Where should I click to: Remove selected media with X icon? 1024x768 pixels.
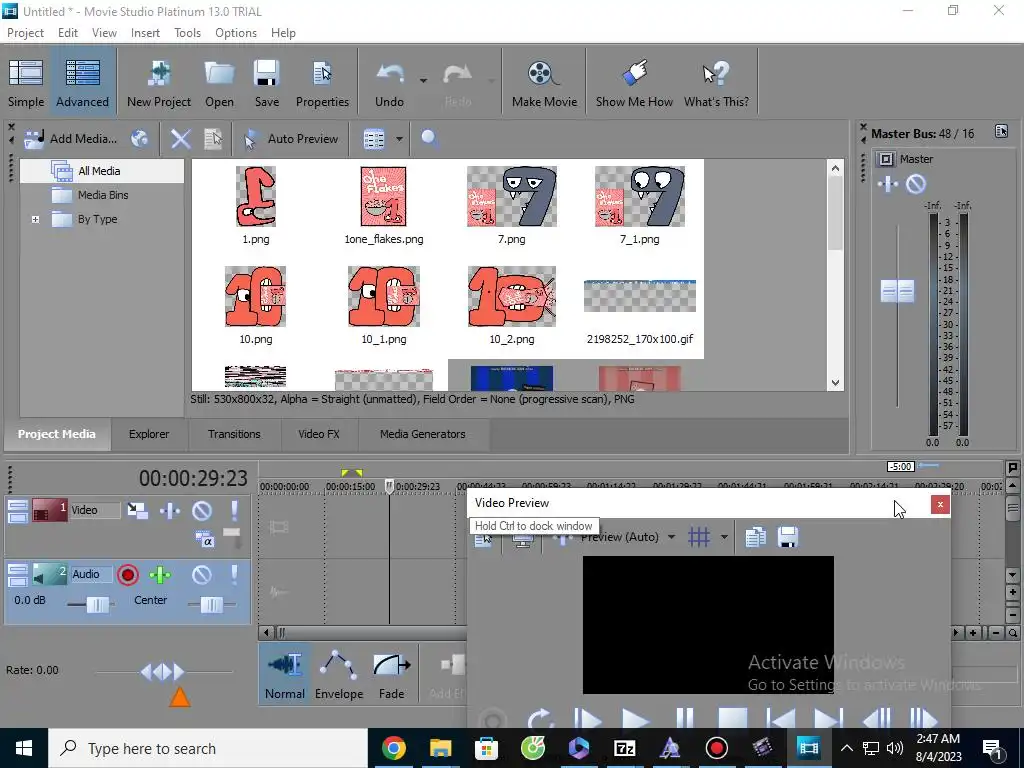(x=180, y=138)
